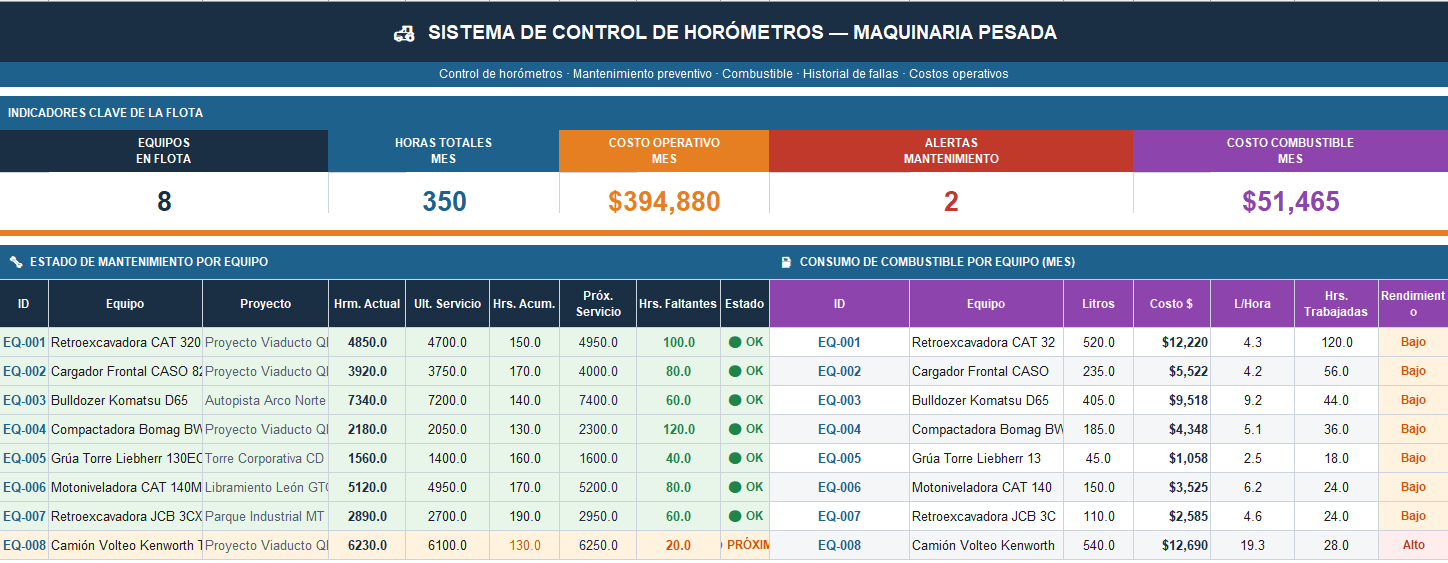Image resolution: width=1448 pixels, height=563 pixels.
Task: Click green OK dot for Motoniveladora CAT 140M
Action: pos(735,487)
